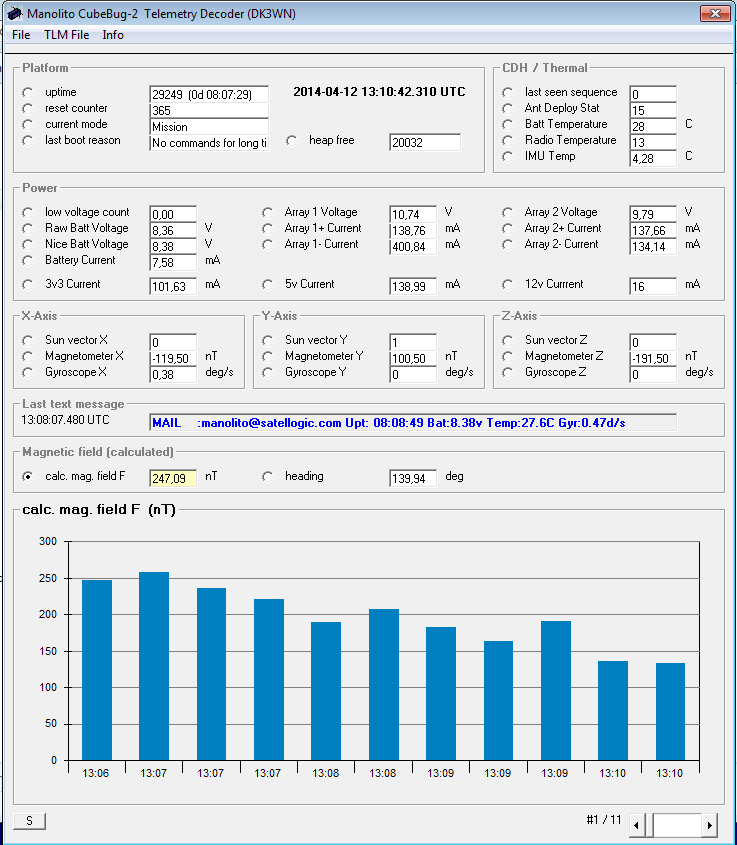Open the TLM File menu

click(x=66, y=35)
